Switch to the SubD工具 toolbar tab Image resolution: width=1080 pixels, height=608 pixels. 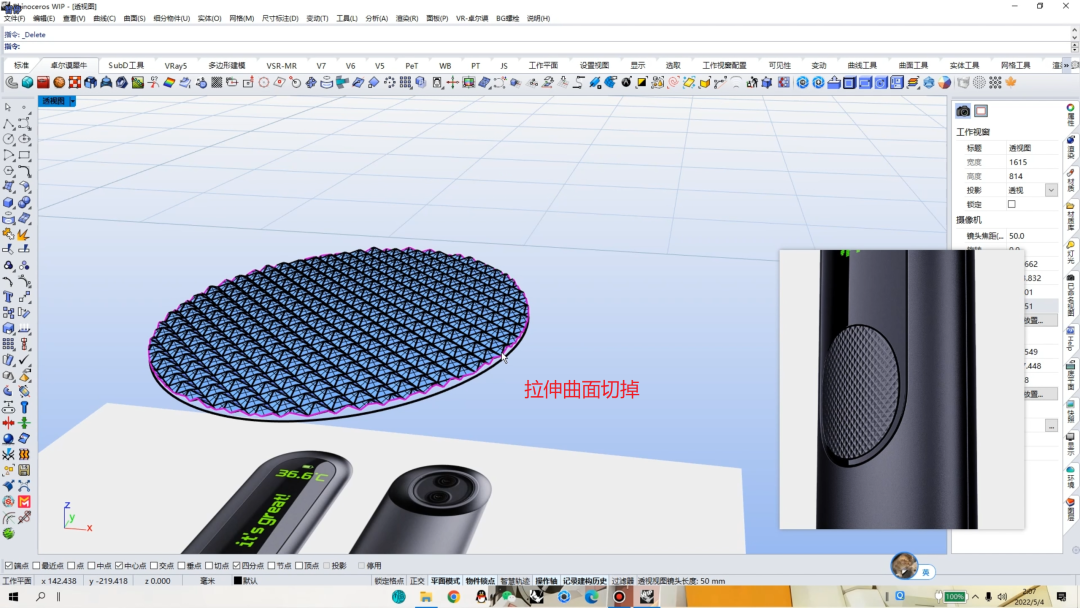(126, 65)
